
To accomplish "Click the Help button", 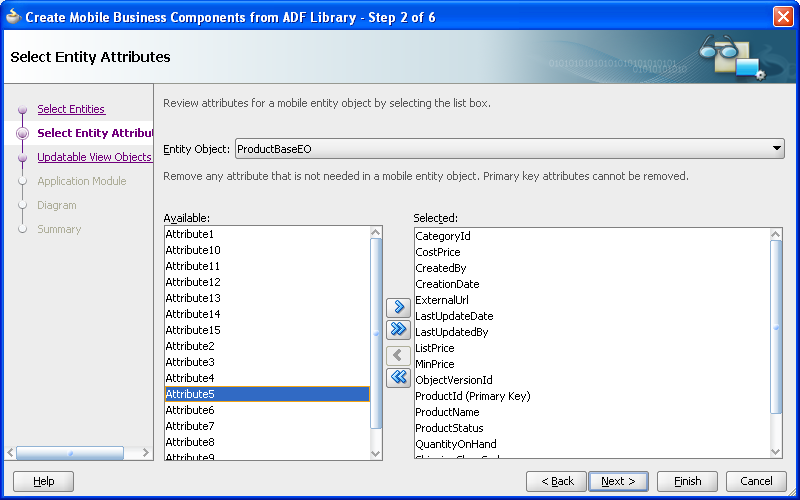I will pyautogui.click(x=43, y=481).
